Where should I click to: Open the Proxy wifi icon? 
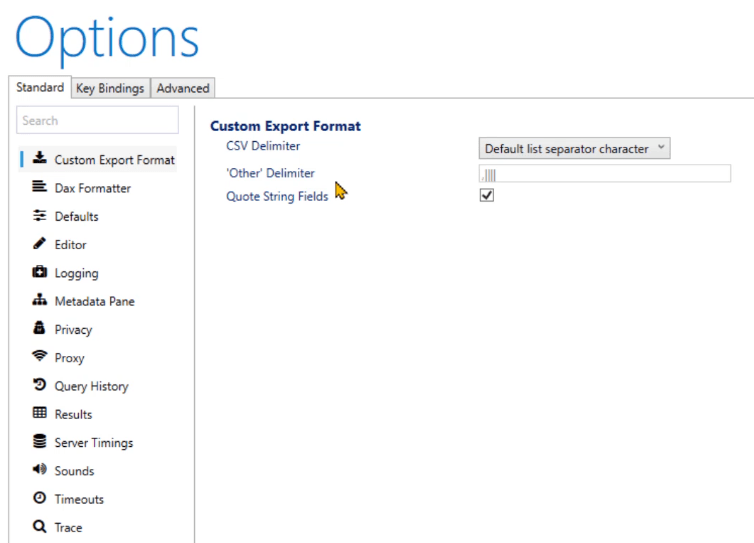tap(39, 356)
